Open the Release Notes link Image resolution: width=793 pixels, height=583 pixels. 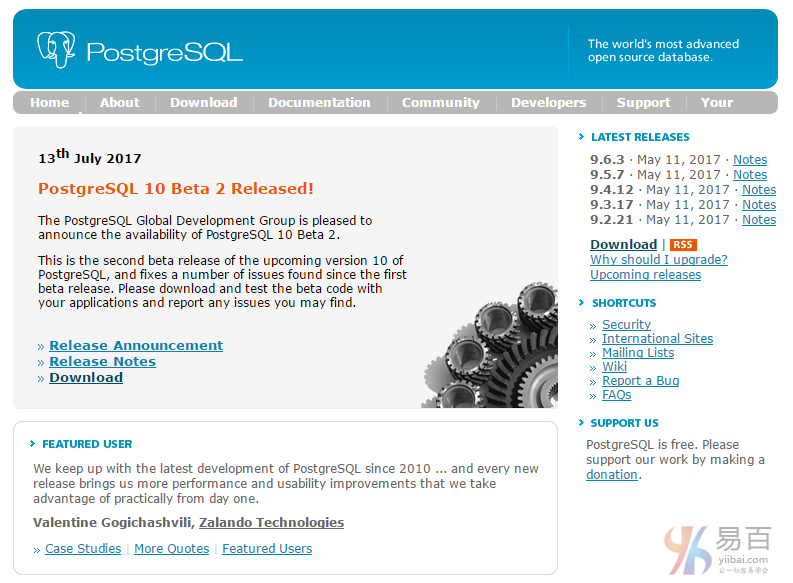coord(103,362)
